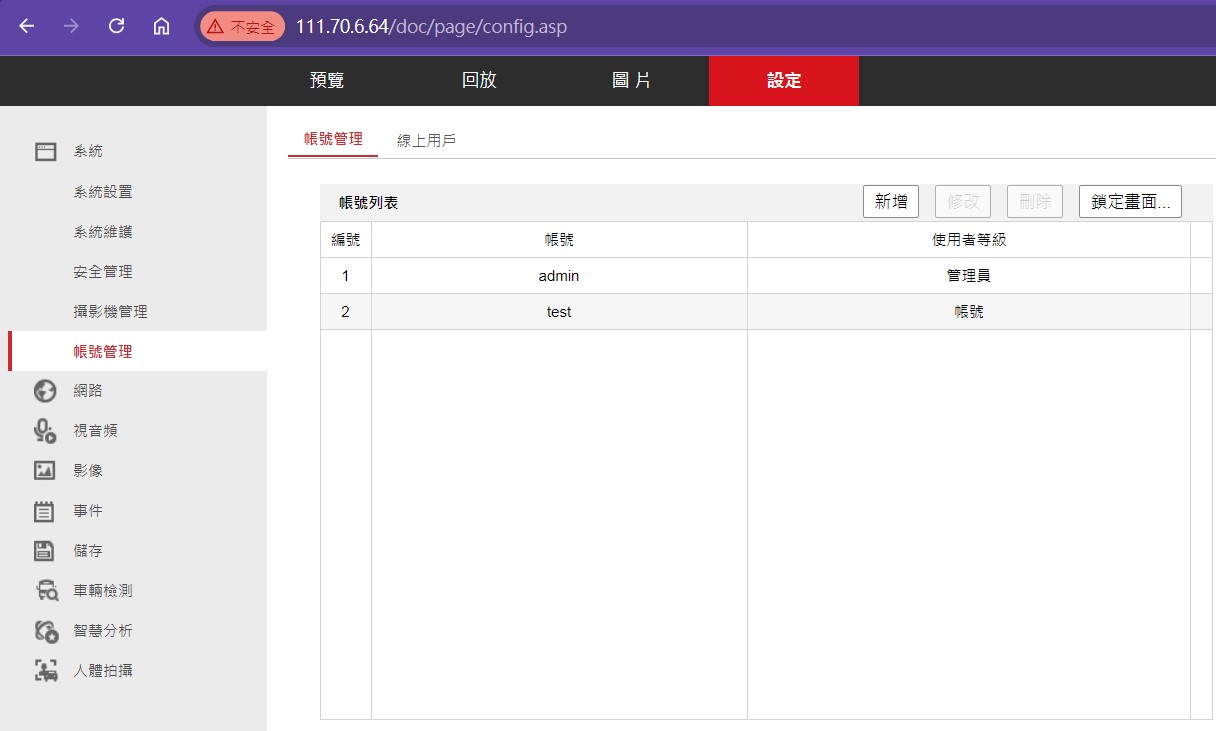Expand the 儲存 menu section
The width and height of the screenshot is (1216, 731).
coord(88,551)
